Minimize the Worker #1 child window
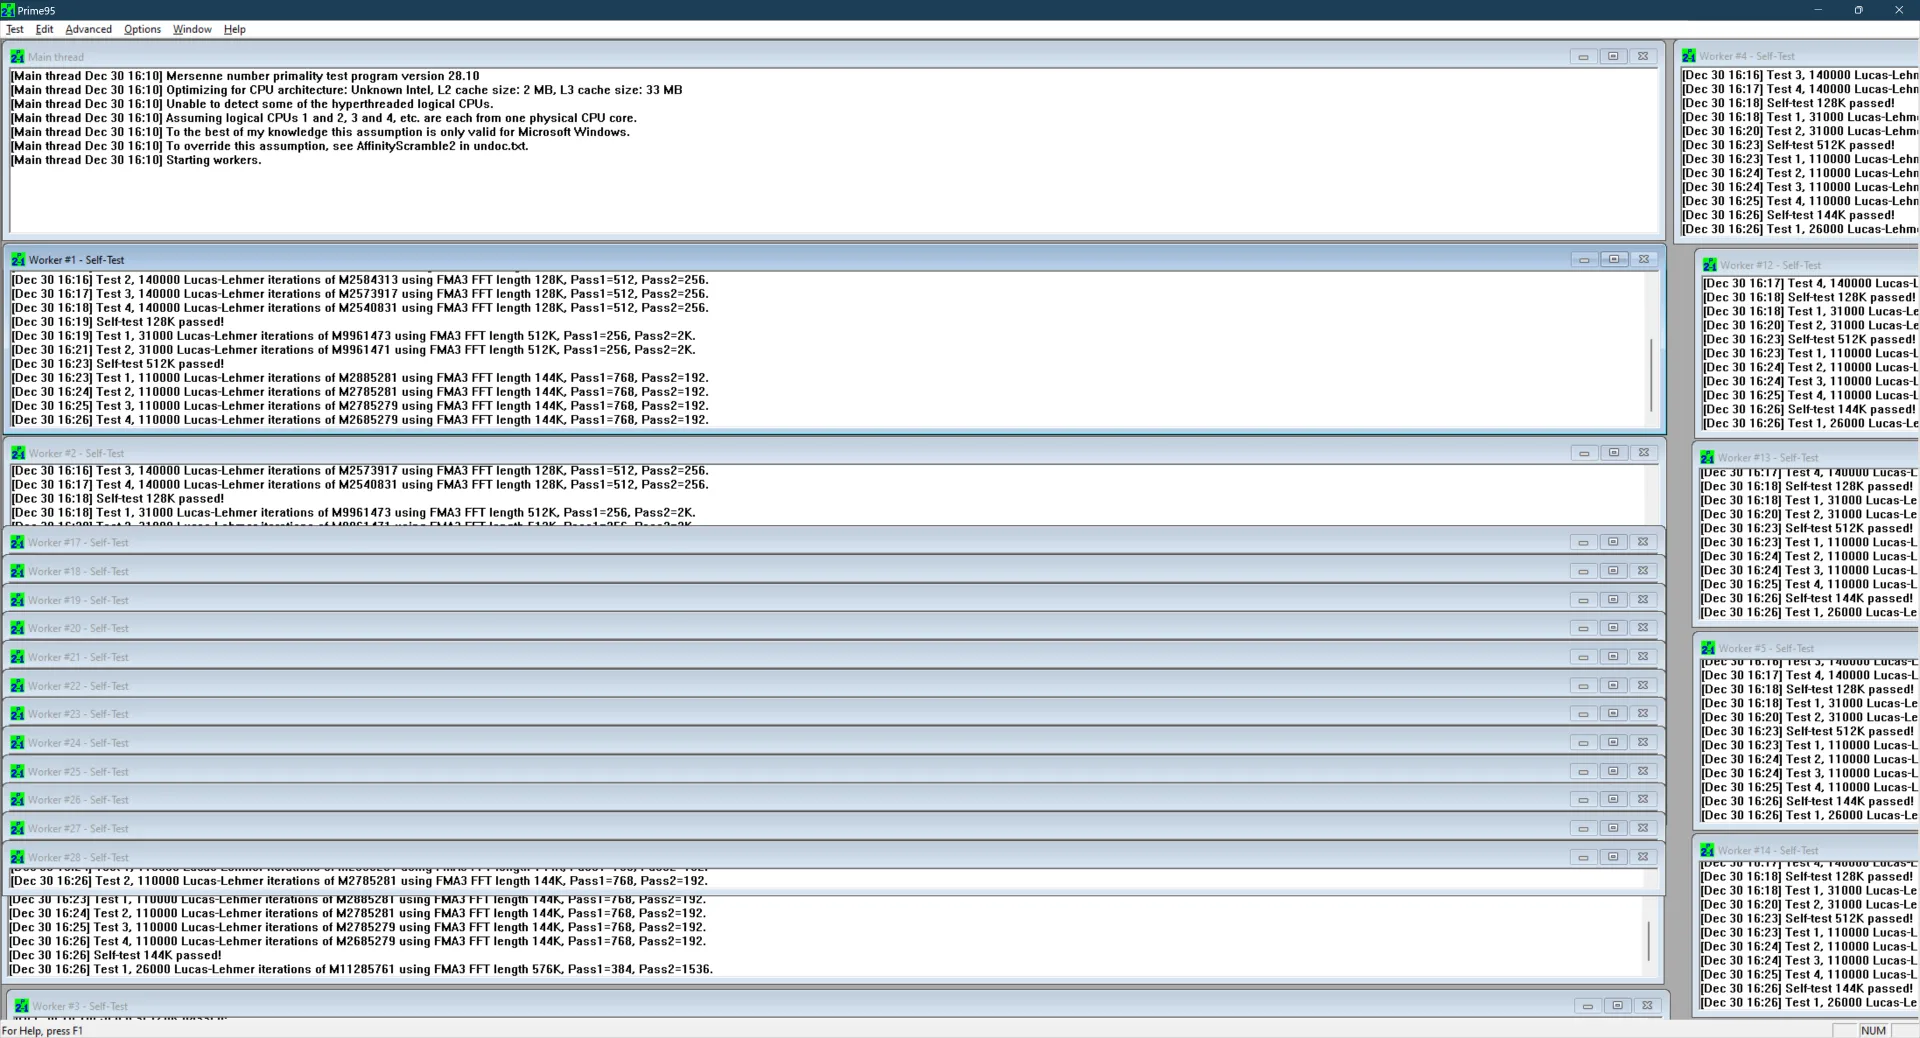1920x1038 pixels. 1584,260
